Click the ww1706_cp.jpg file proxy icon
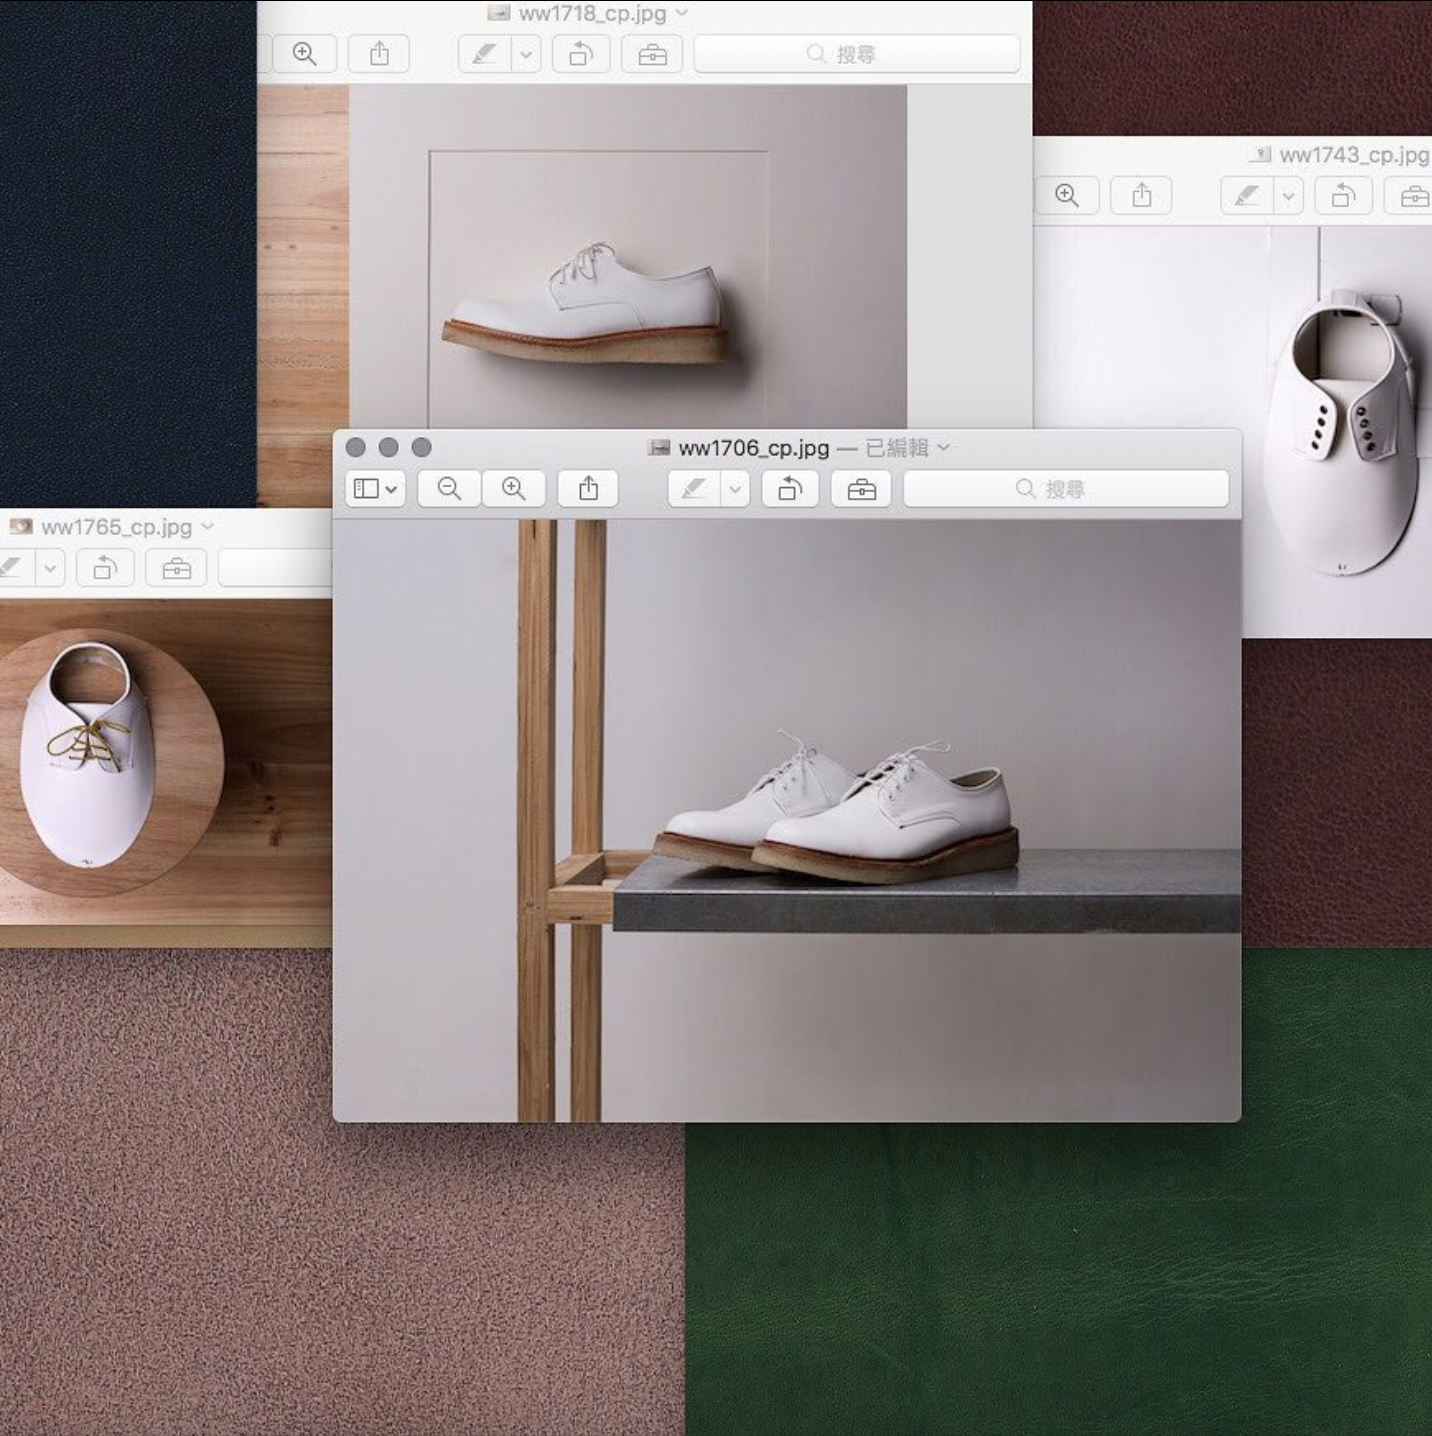This screenshot has width=1432, height=1436. point(658,448)
